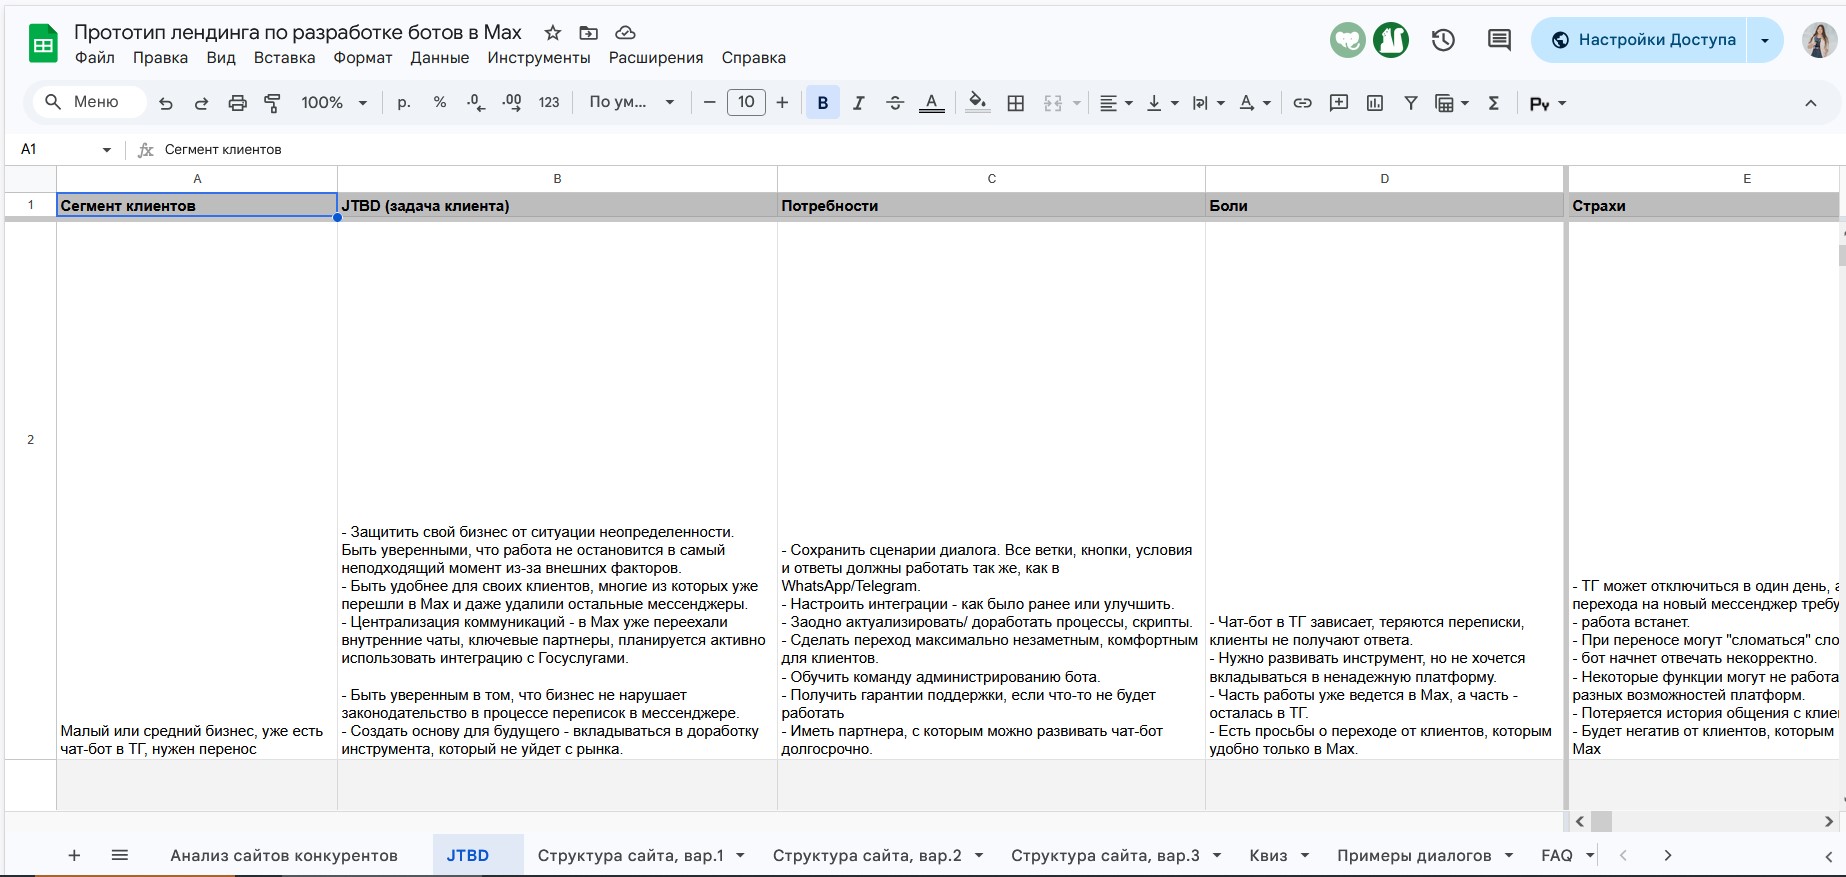
Task: Create a filter
Action: click(x=1411, y=103)
